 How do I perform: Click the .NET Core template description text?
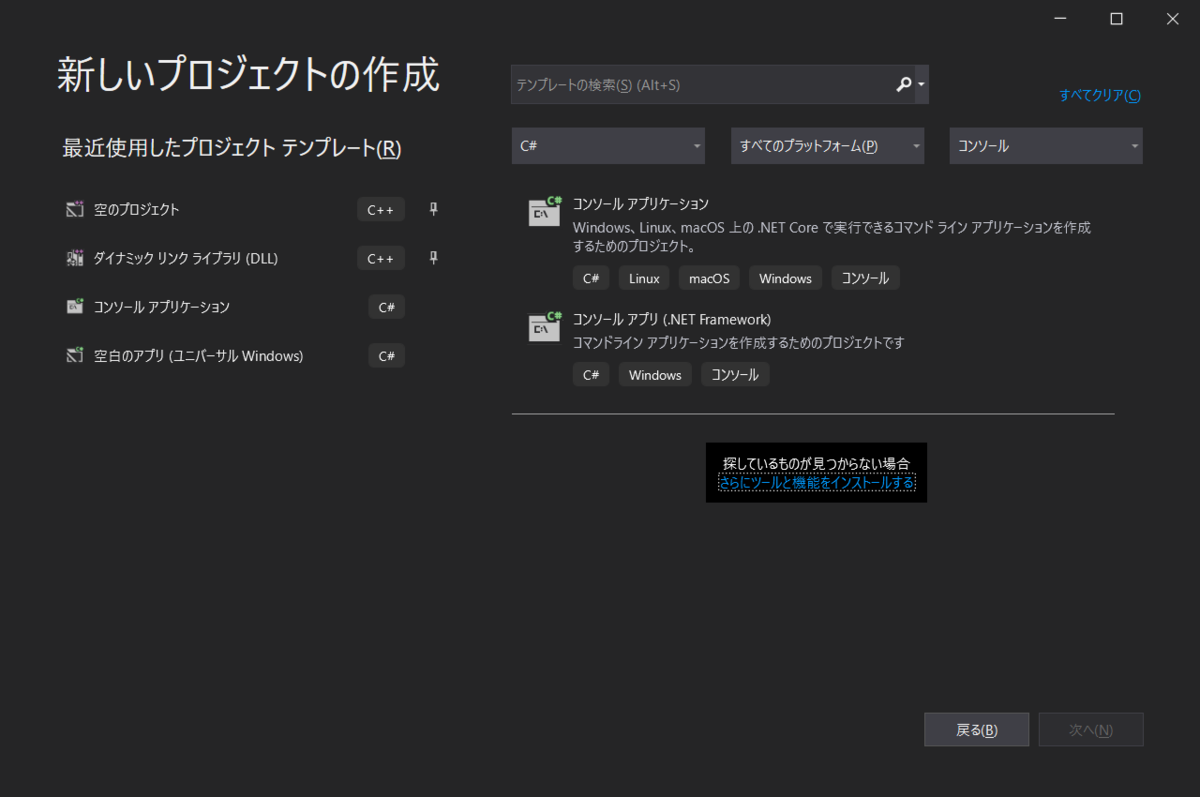coord(832,236)
